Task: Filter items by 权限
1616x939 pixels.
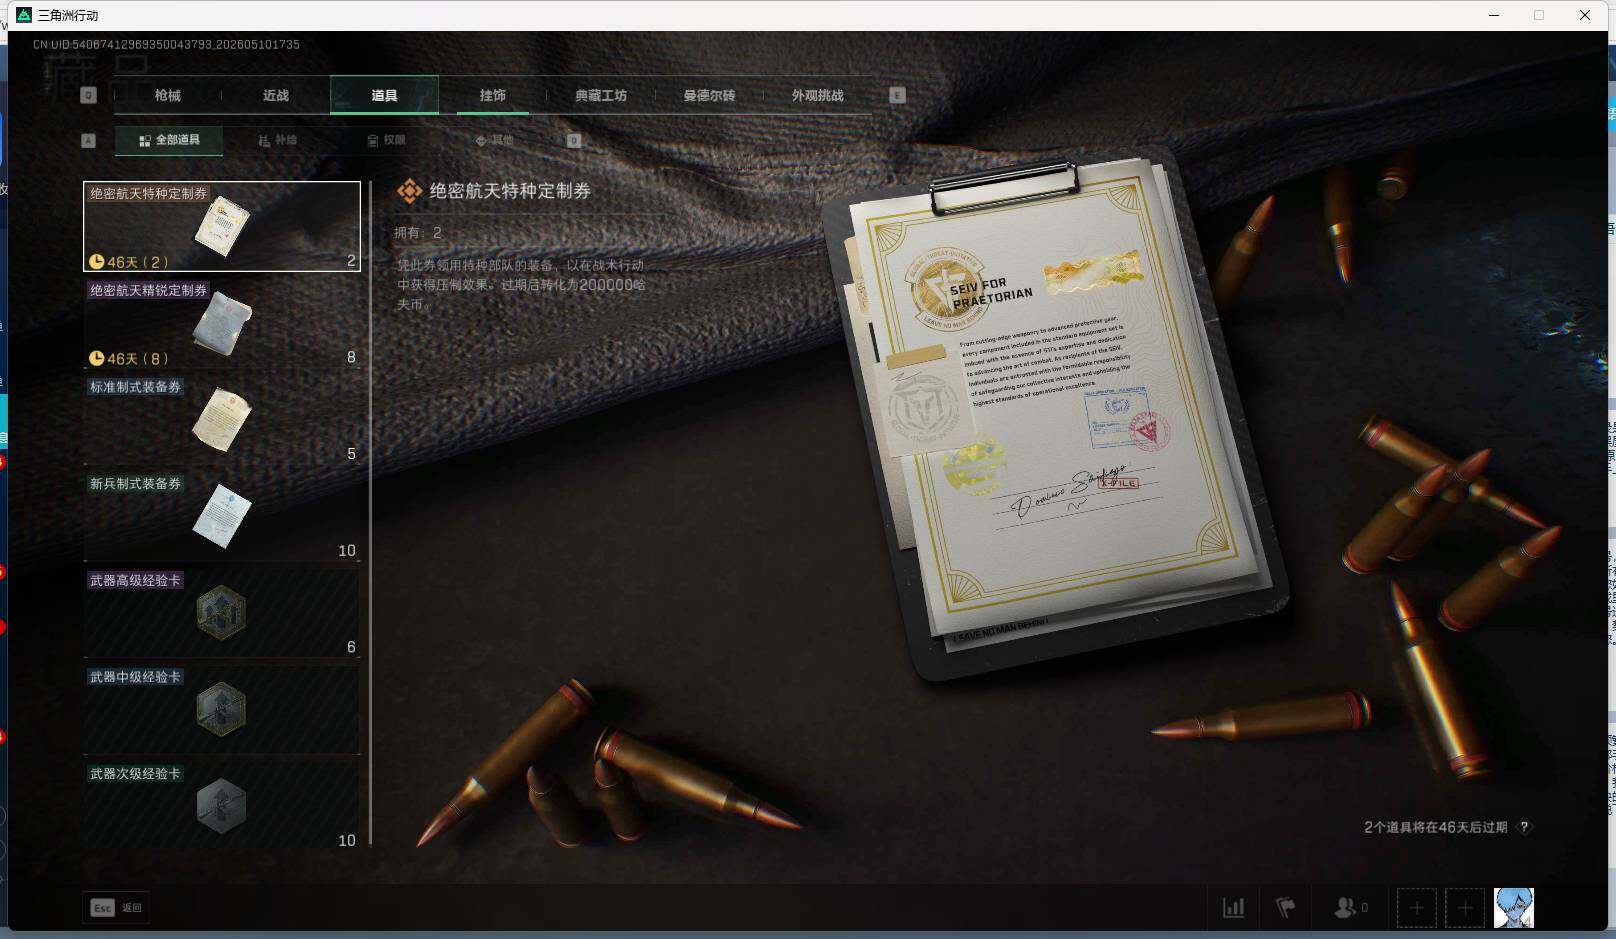Action: [x=386, y=140]
